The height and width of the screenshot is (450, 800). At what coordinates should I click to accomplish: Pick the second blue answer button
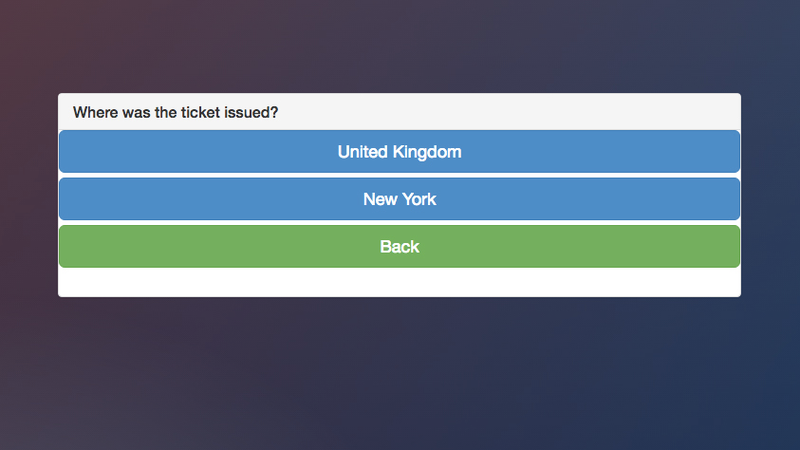click(x=399, y=199)
